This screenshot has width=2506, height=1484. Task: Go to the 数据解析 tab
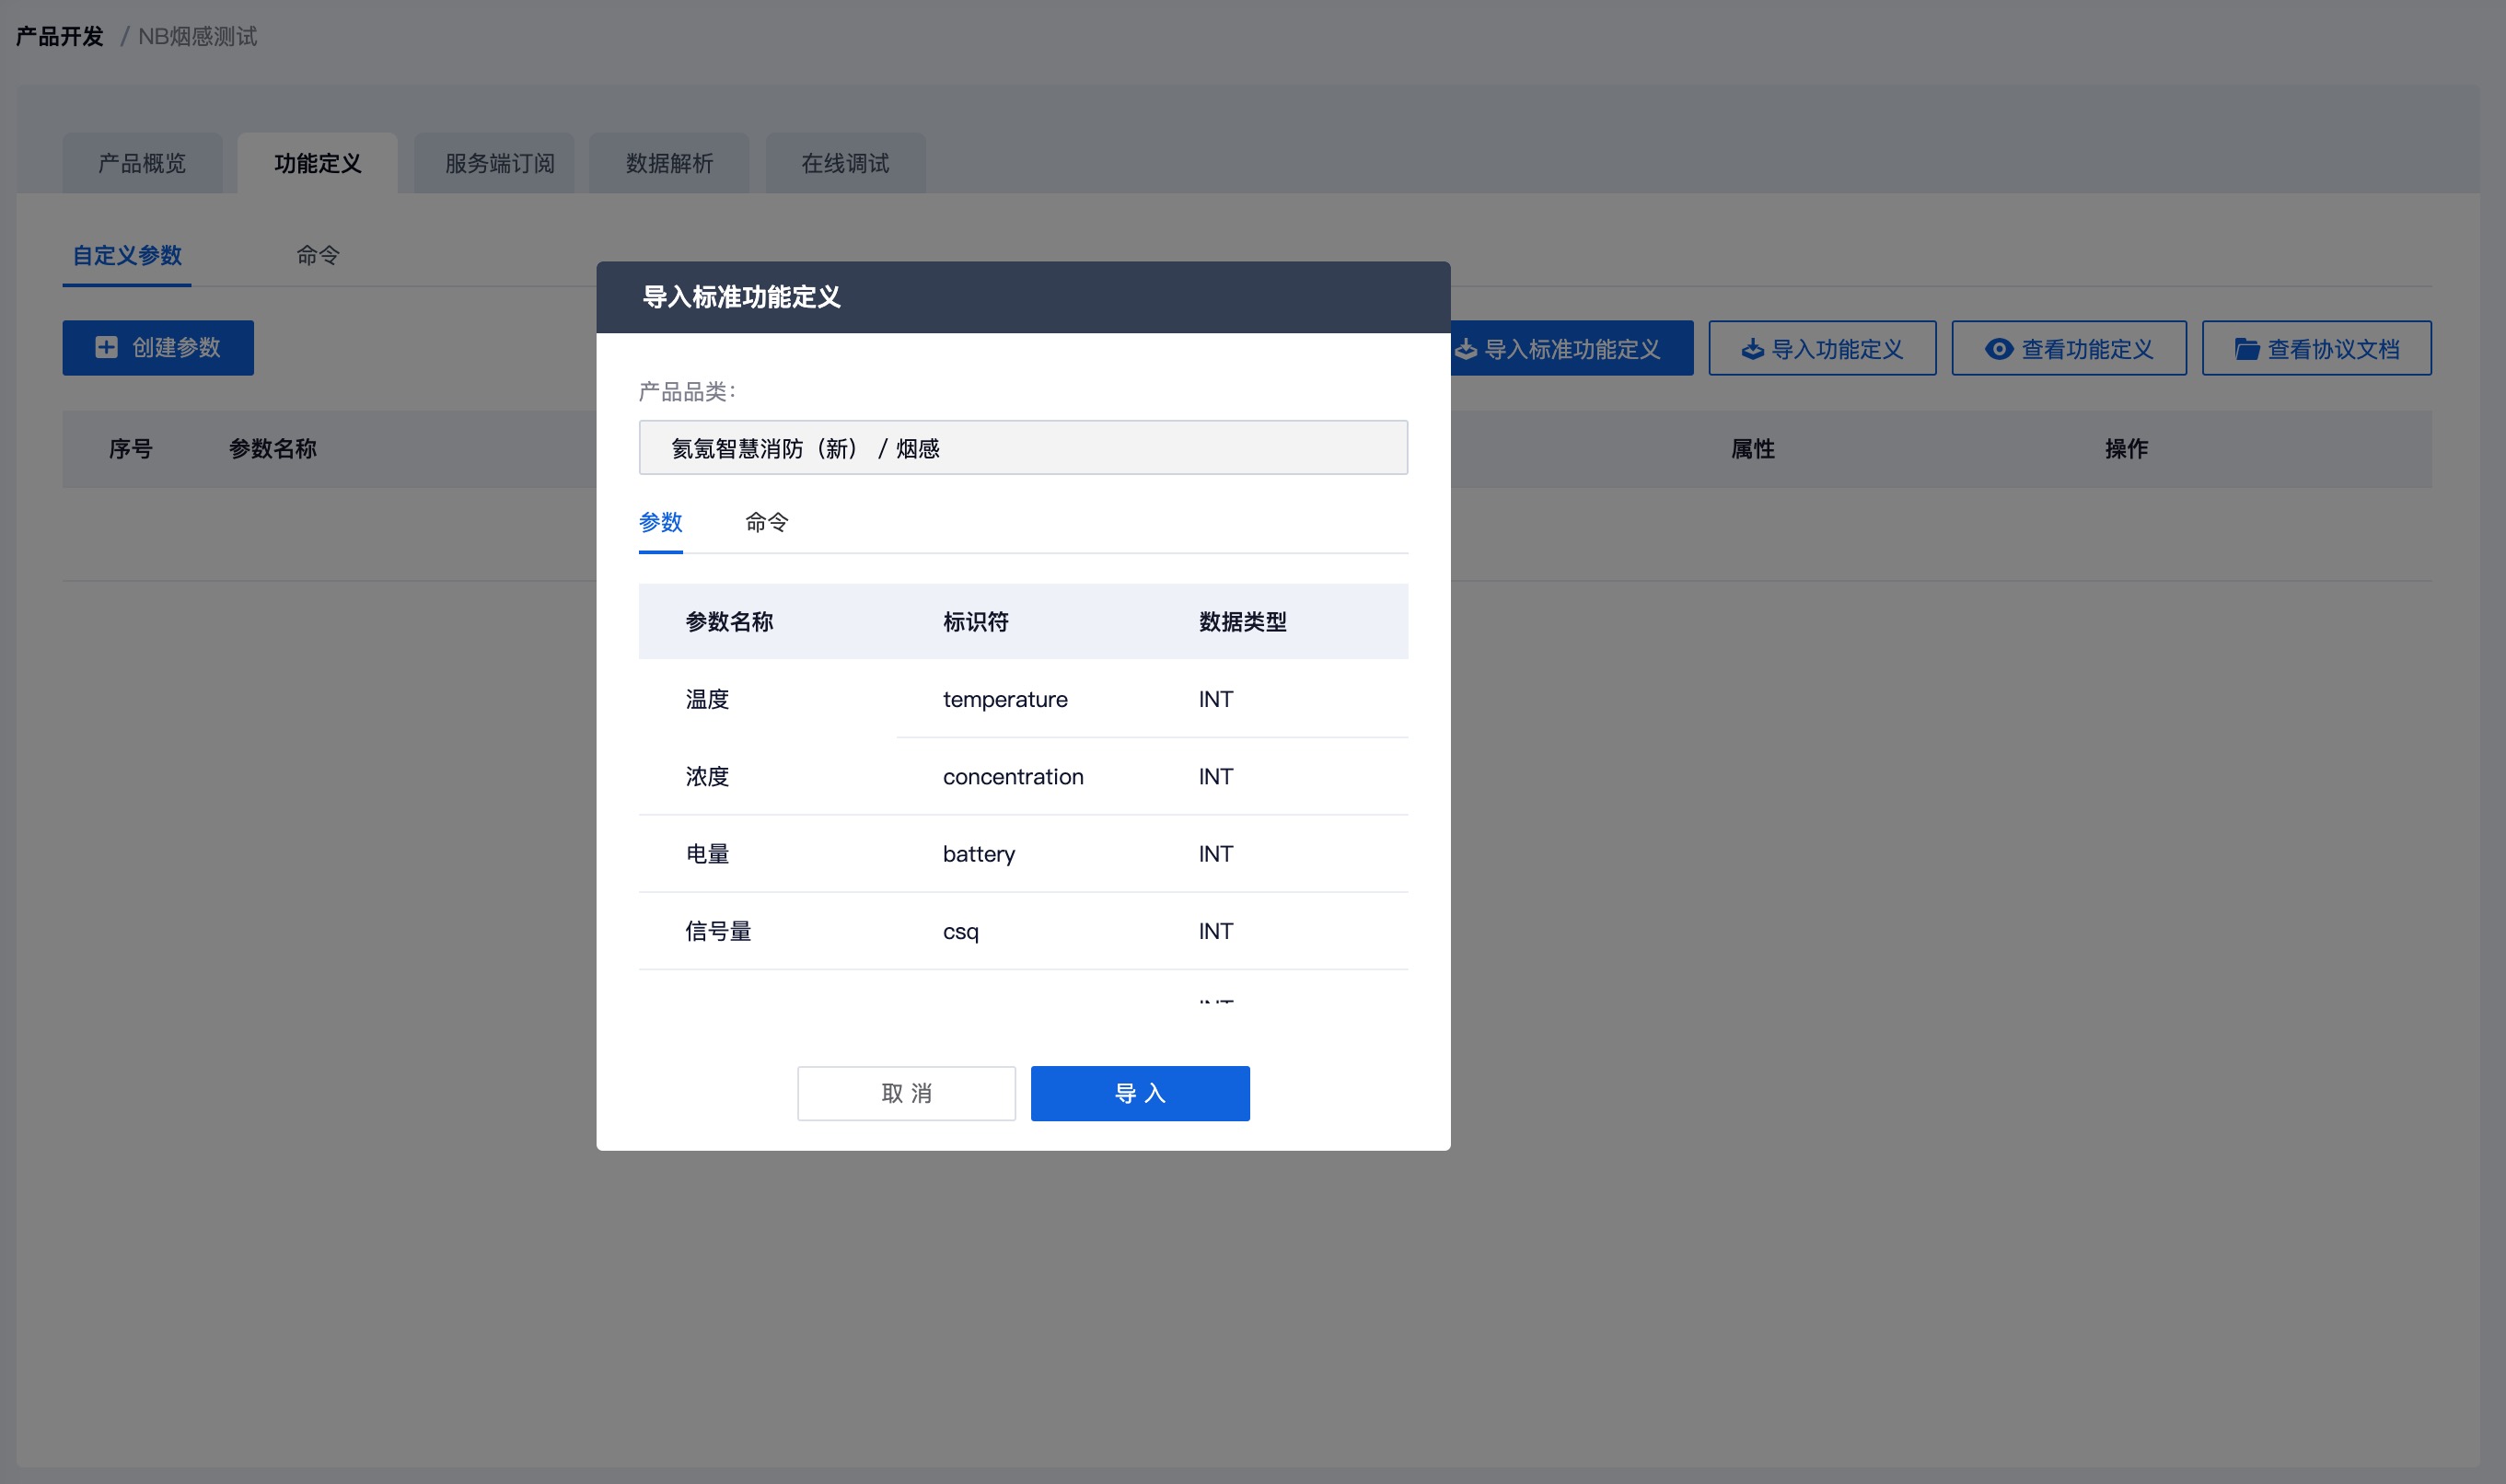coord(669,163)
